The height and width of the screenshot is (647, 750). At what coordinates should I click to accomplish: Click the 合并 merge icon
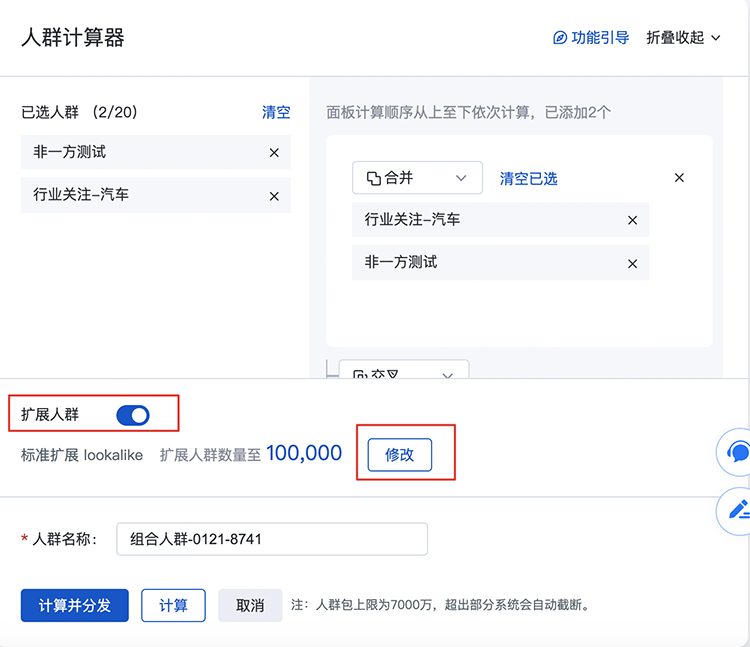374,178
